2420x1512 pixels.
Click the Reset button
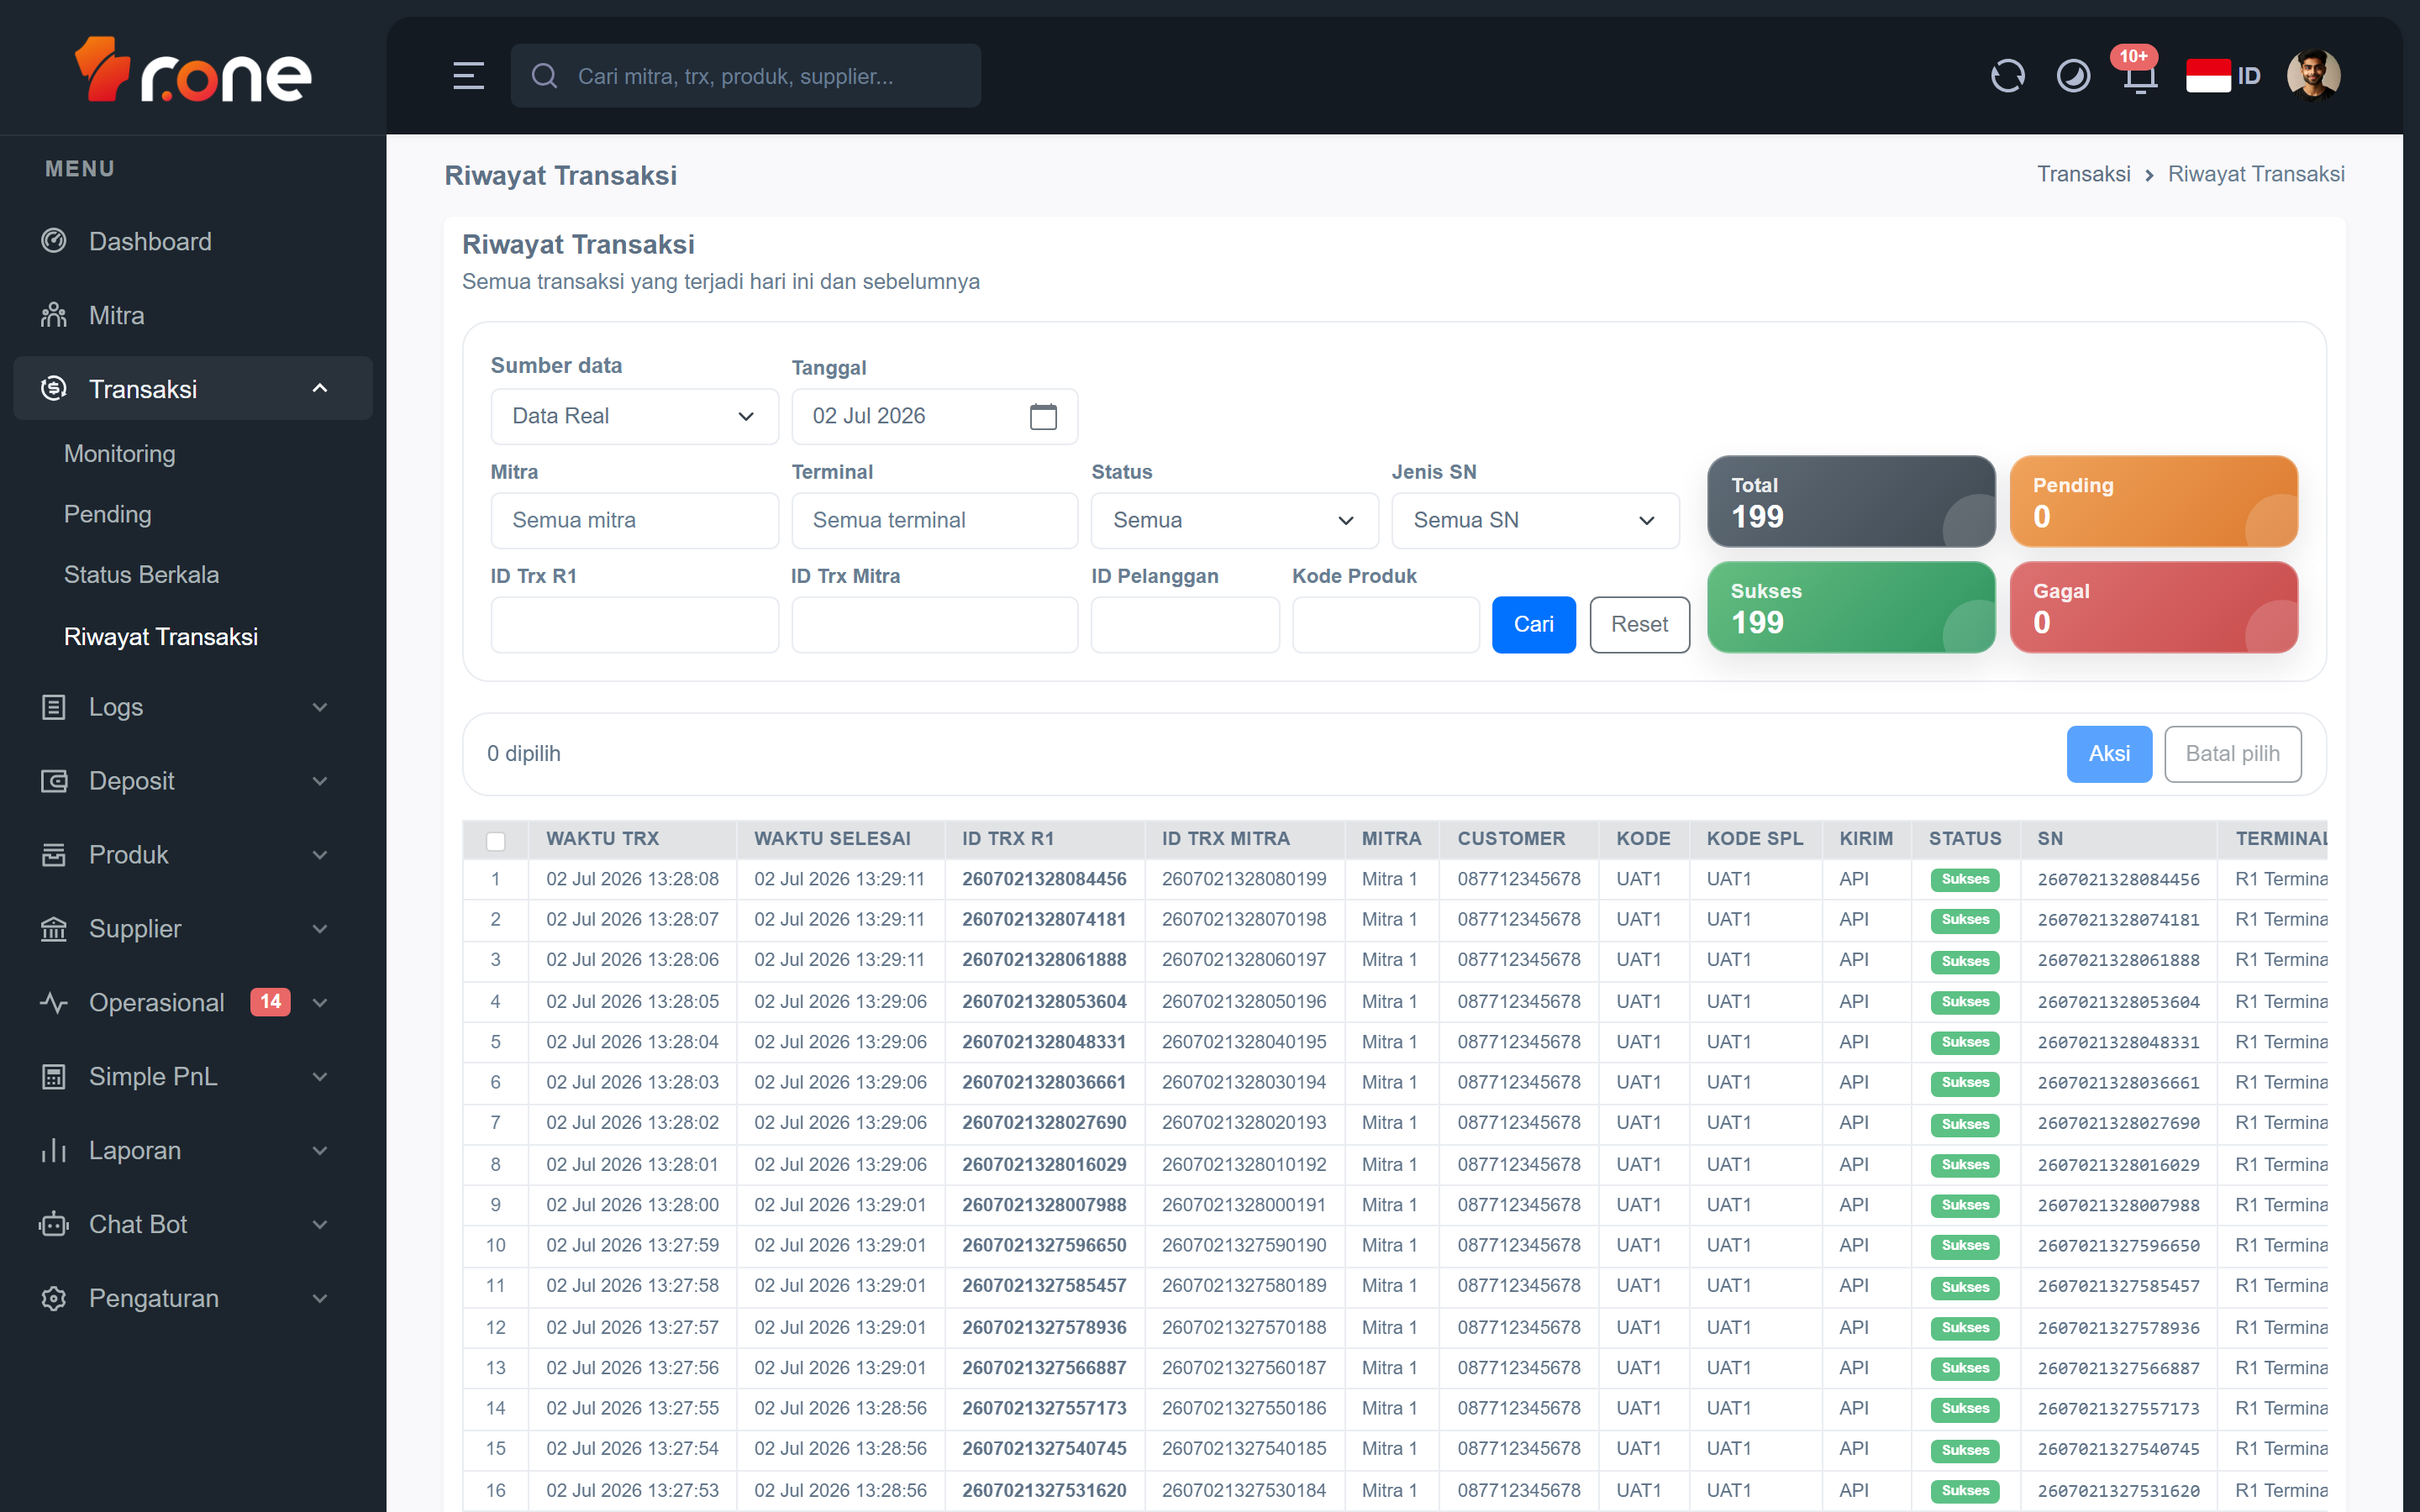pos(1639,624)
